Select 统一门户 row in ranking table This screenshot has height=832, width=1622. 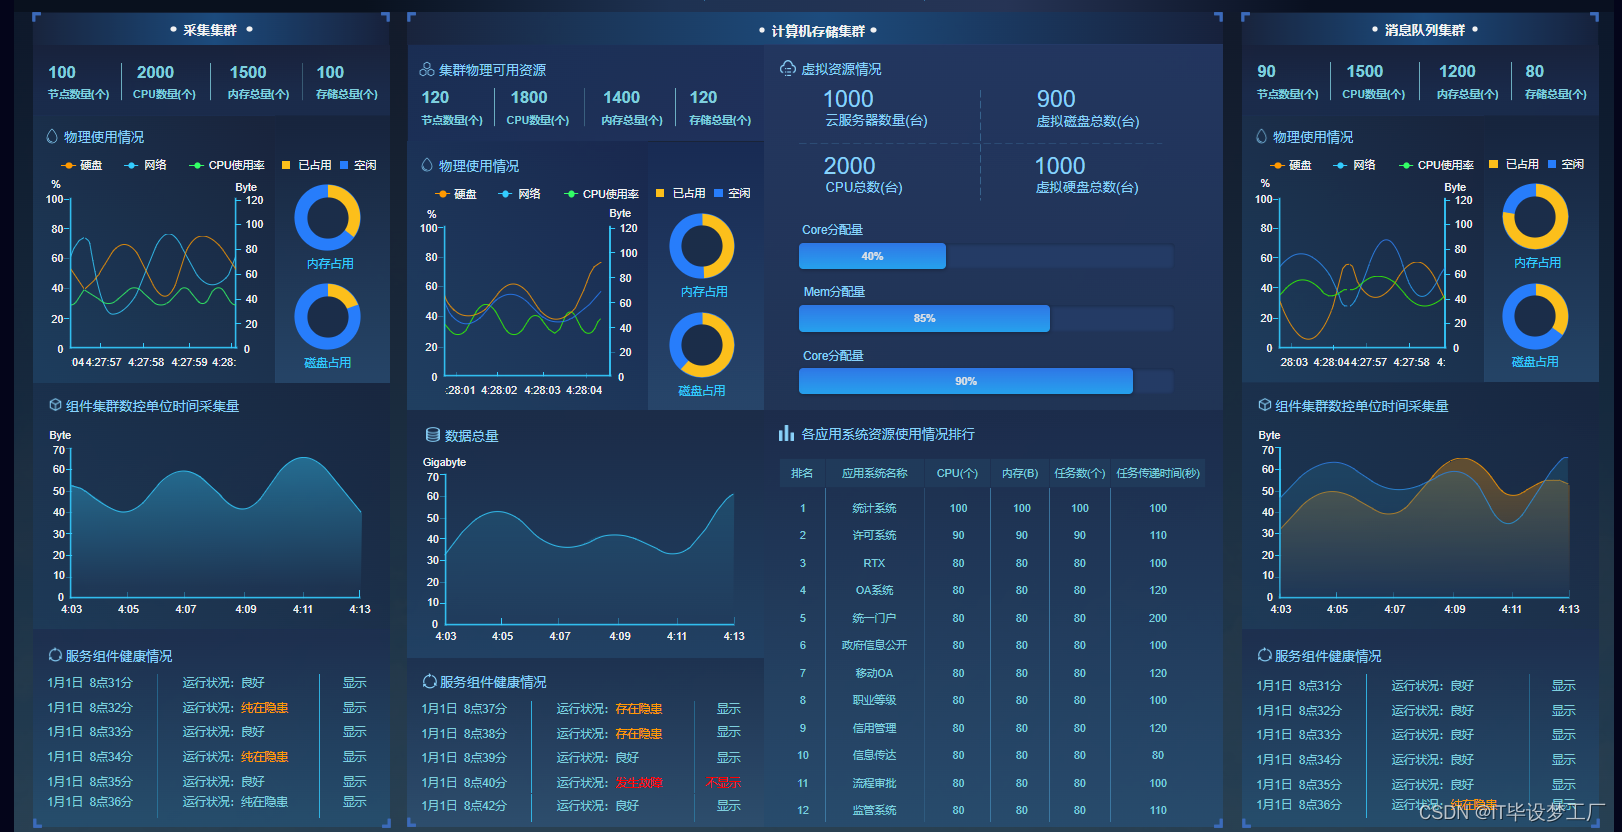pyautogui.click(x=992, y=618)
